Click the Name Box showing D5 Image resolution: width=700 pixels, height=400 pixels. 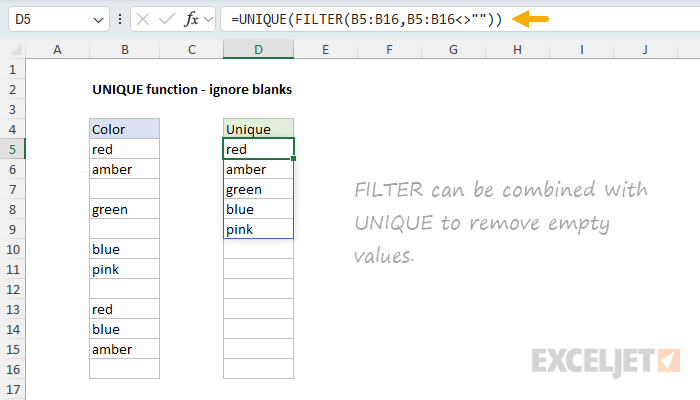[58, 19]
